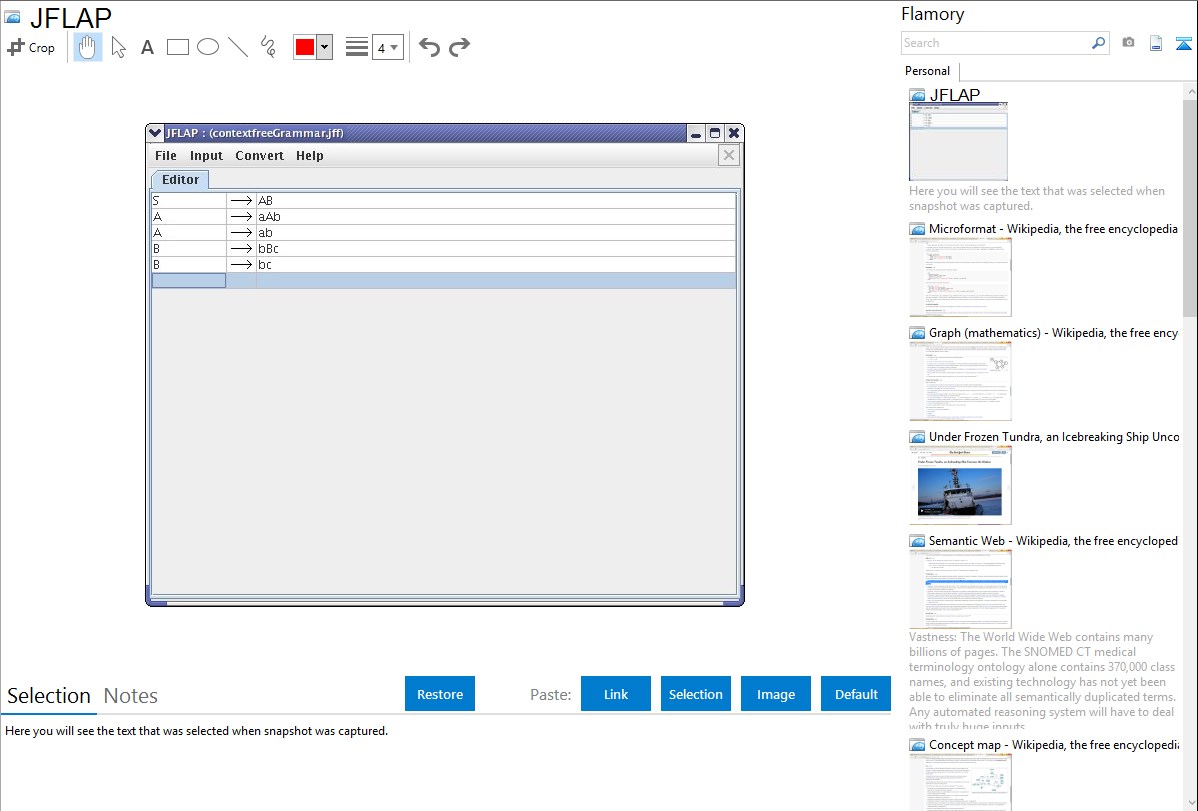Click the Flamory search field
Screen dimensions: 1198x811
(x=996, y=43)
